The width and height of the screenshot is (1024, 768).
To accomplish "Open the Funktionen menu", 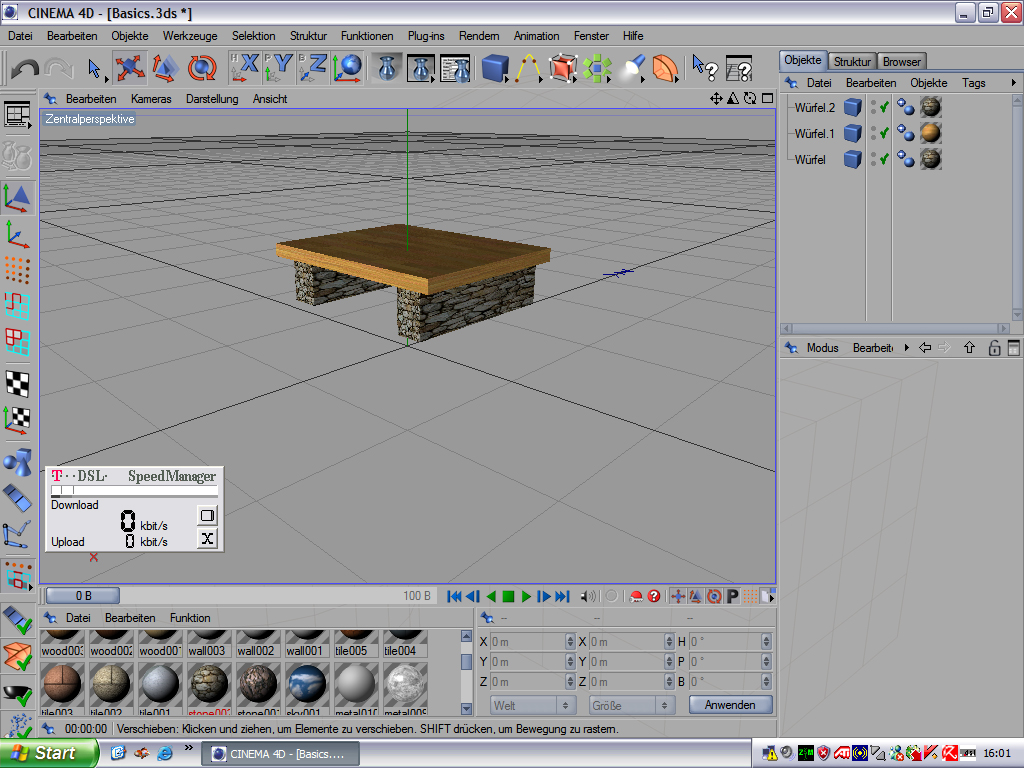I will (x=367, y=35).
